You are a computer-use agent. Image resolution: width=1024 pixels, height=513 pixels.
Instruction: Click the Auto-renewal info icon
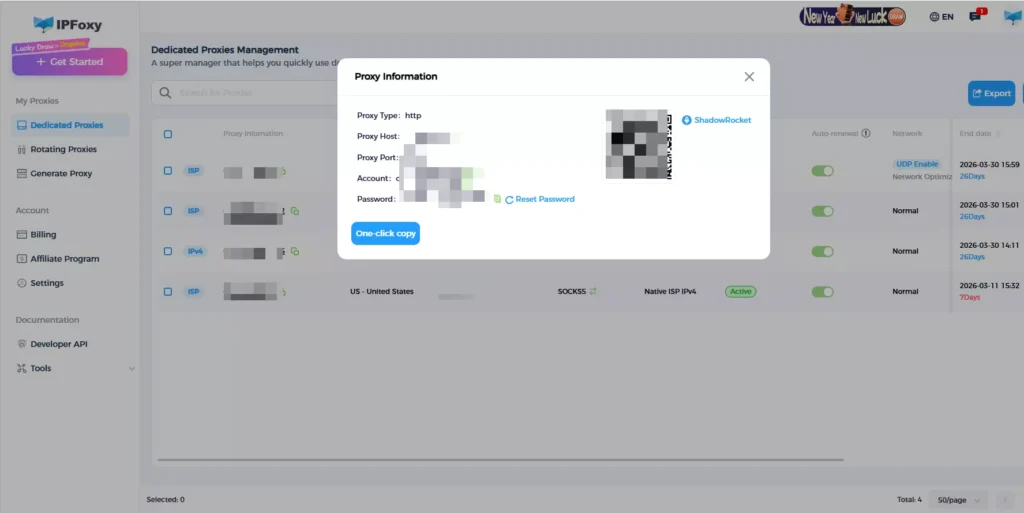coord(866,133)
